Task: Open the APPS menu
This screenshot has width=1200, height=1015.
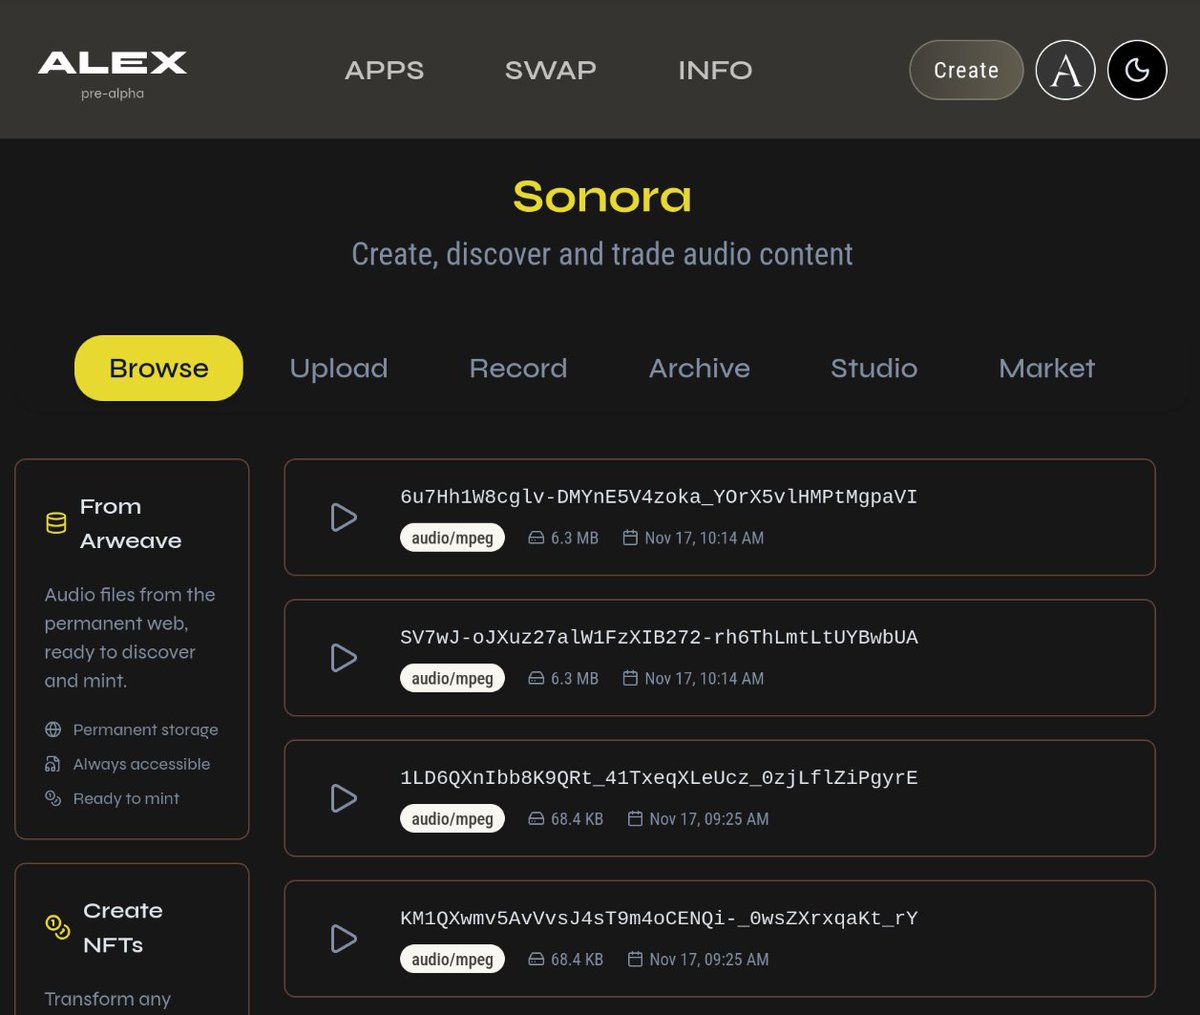Action: pos(384,70)
